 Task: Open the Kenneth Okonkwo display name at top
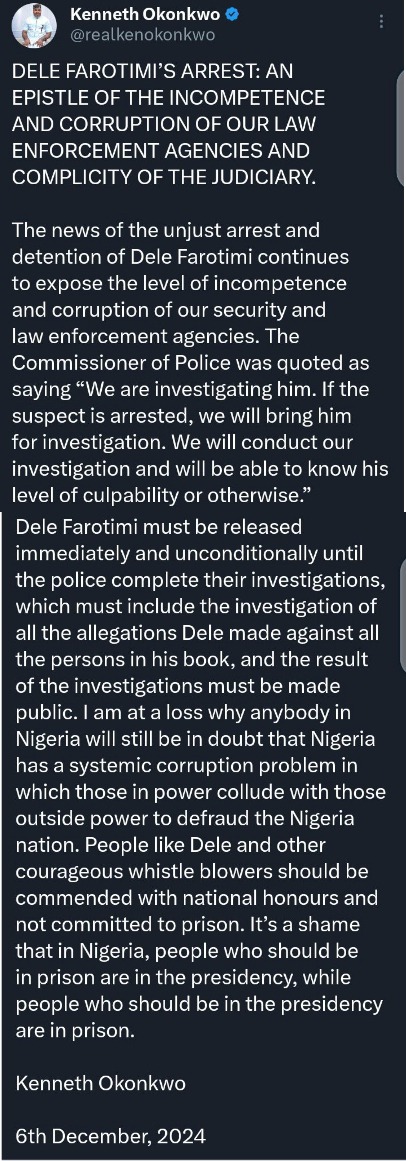click(x=144, y=14)
